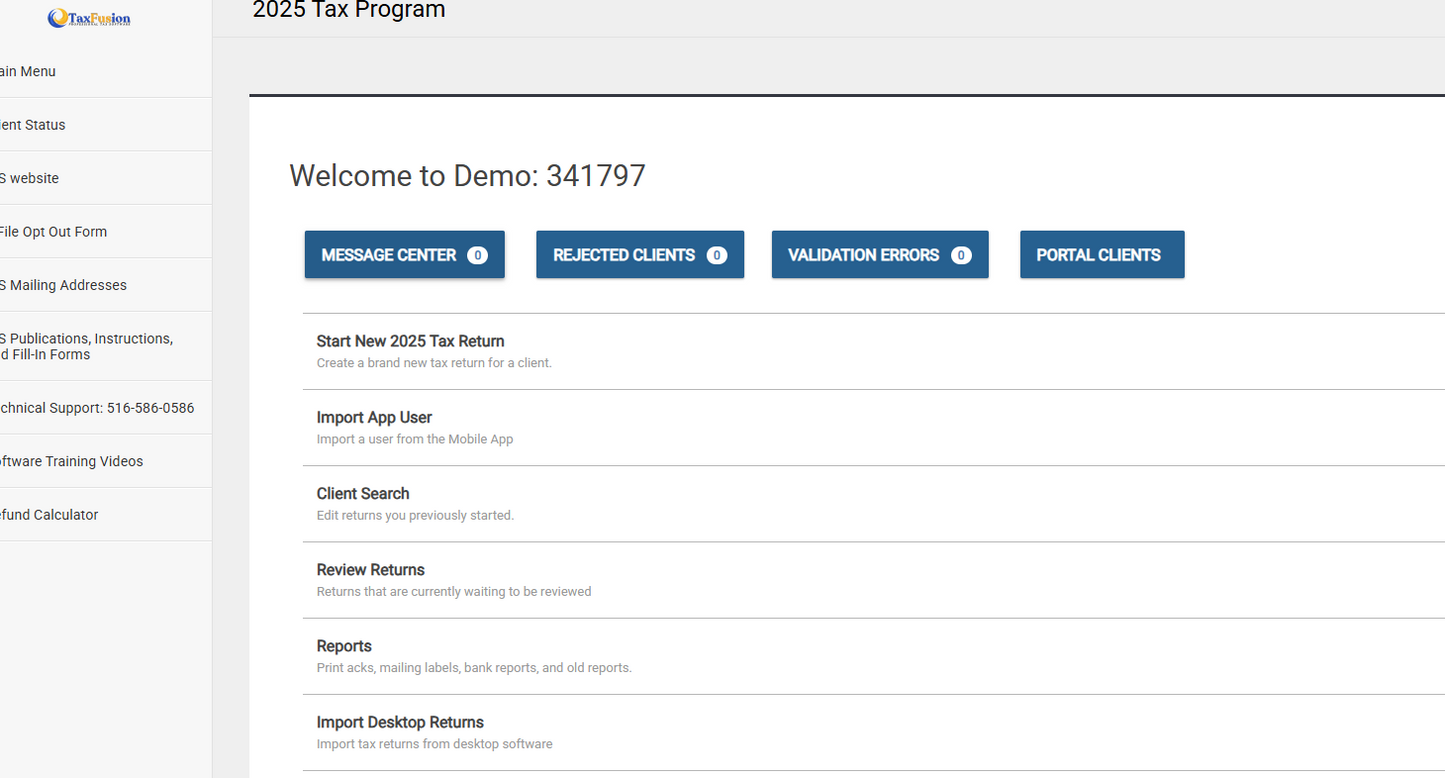Click the Validation Errors button
Viewport: 1445px width, 778px height.
pyautogui.click(x=880, y=255)
